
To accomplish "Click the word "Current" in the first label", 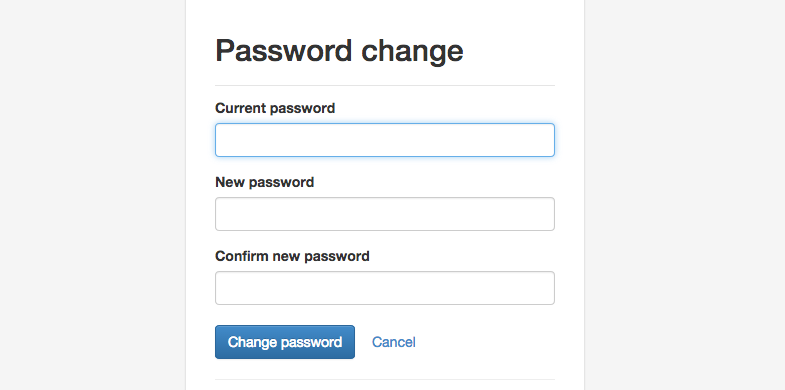I will pos(240,108).
